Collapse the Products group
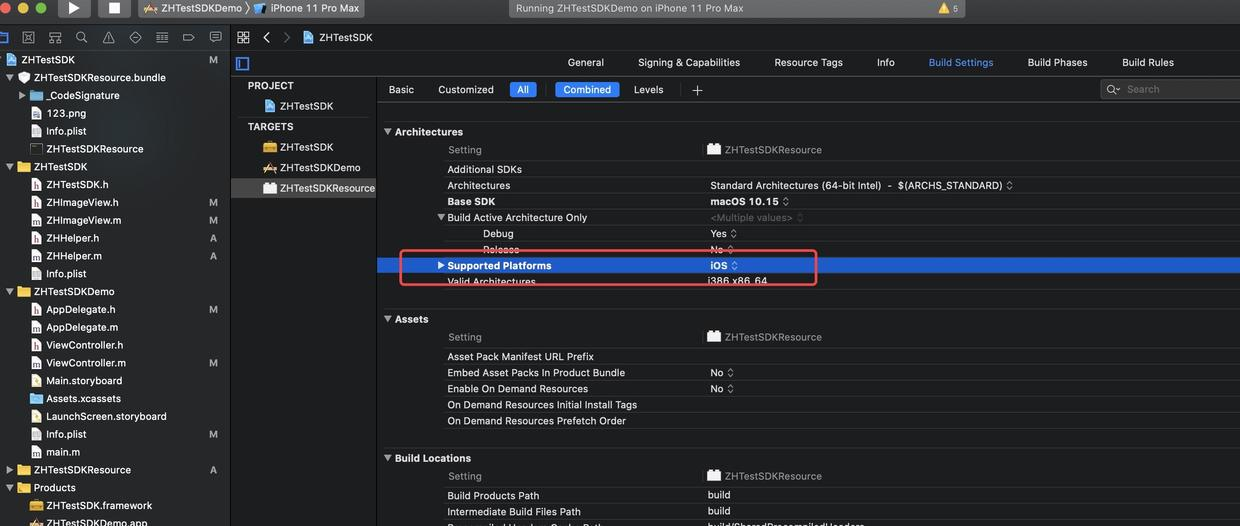The height and width of the screenshot is (526, 1240). tap(10, 488)
